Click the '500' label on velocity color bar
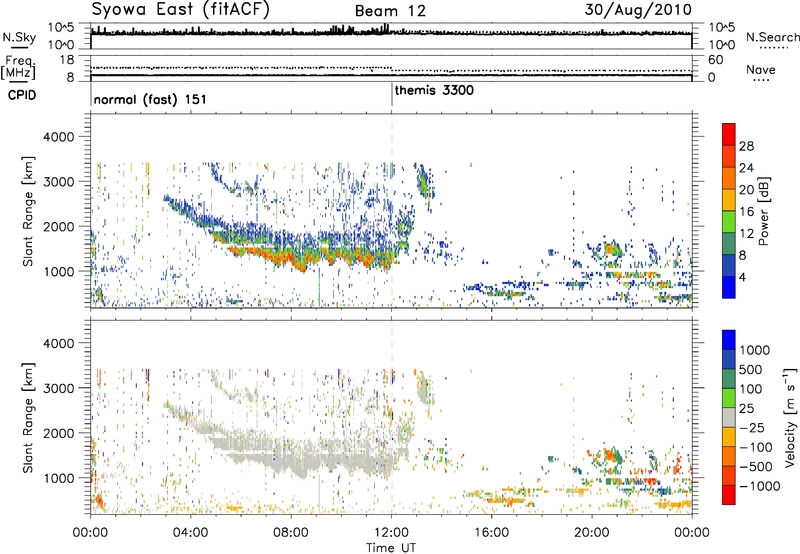The width and height of the screenshot is (800, 554). [x=751, y=370]
